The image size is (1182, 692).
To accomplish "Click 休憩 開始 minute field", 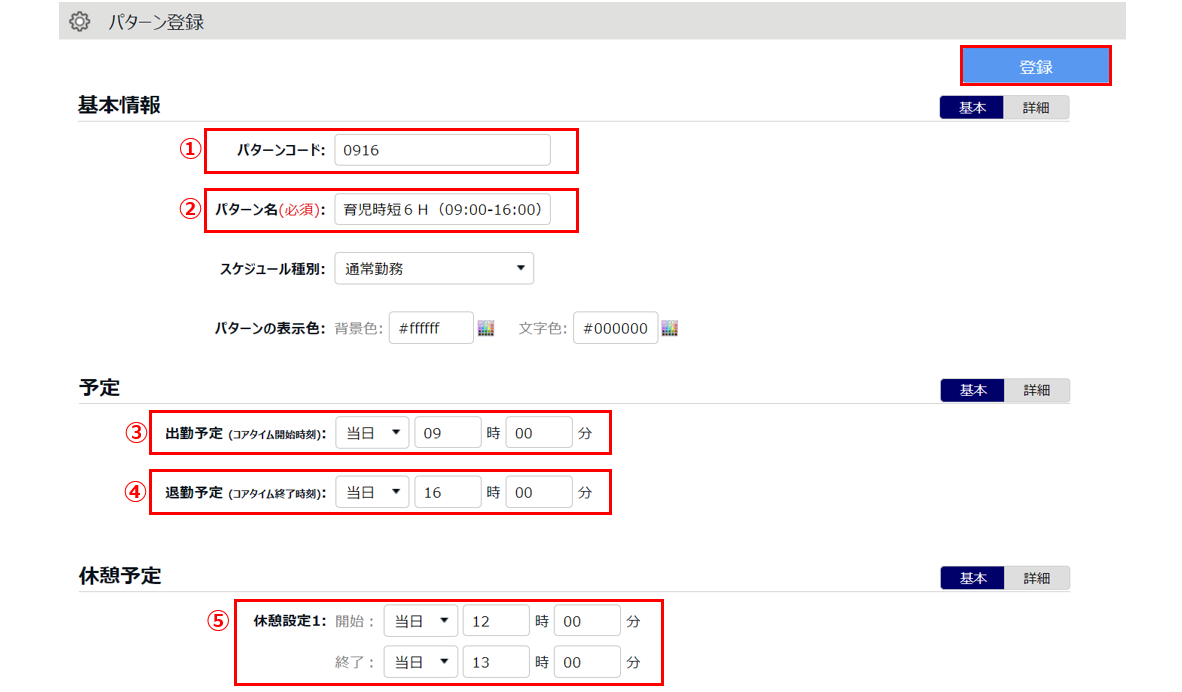I will [586, 621].
